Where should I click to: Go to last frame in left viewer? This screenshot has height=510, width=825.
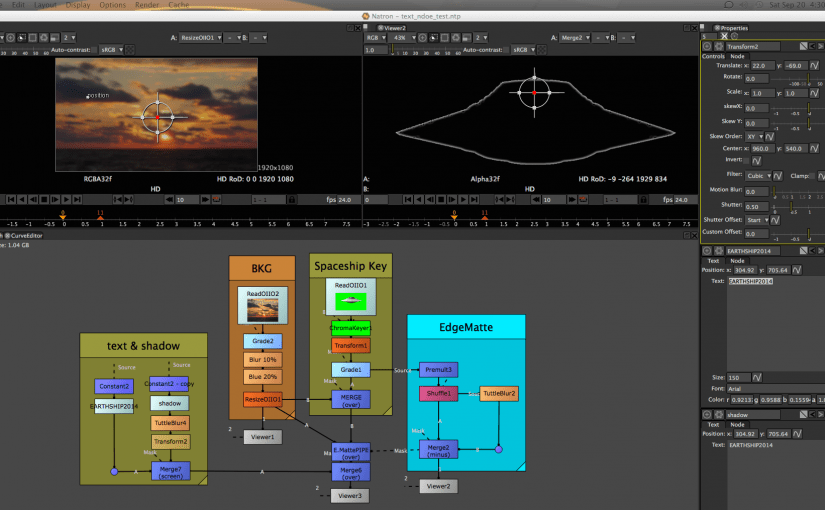coord(77,199)
